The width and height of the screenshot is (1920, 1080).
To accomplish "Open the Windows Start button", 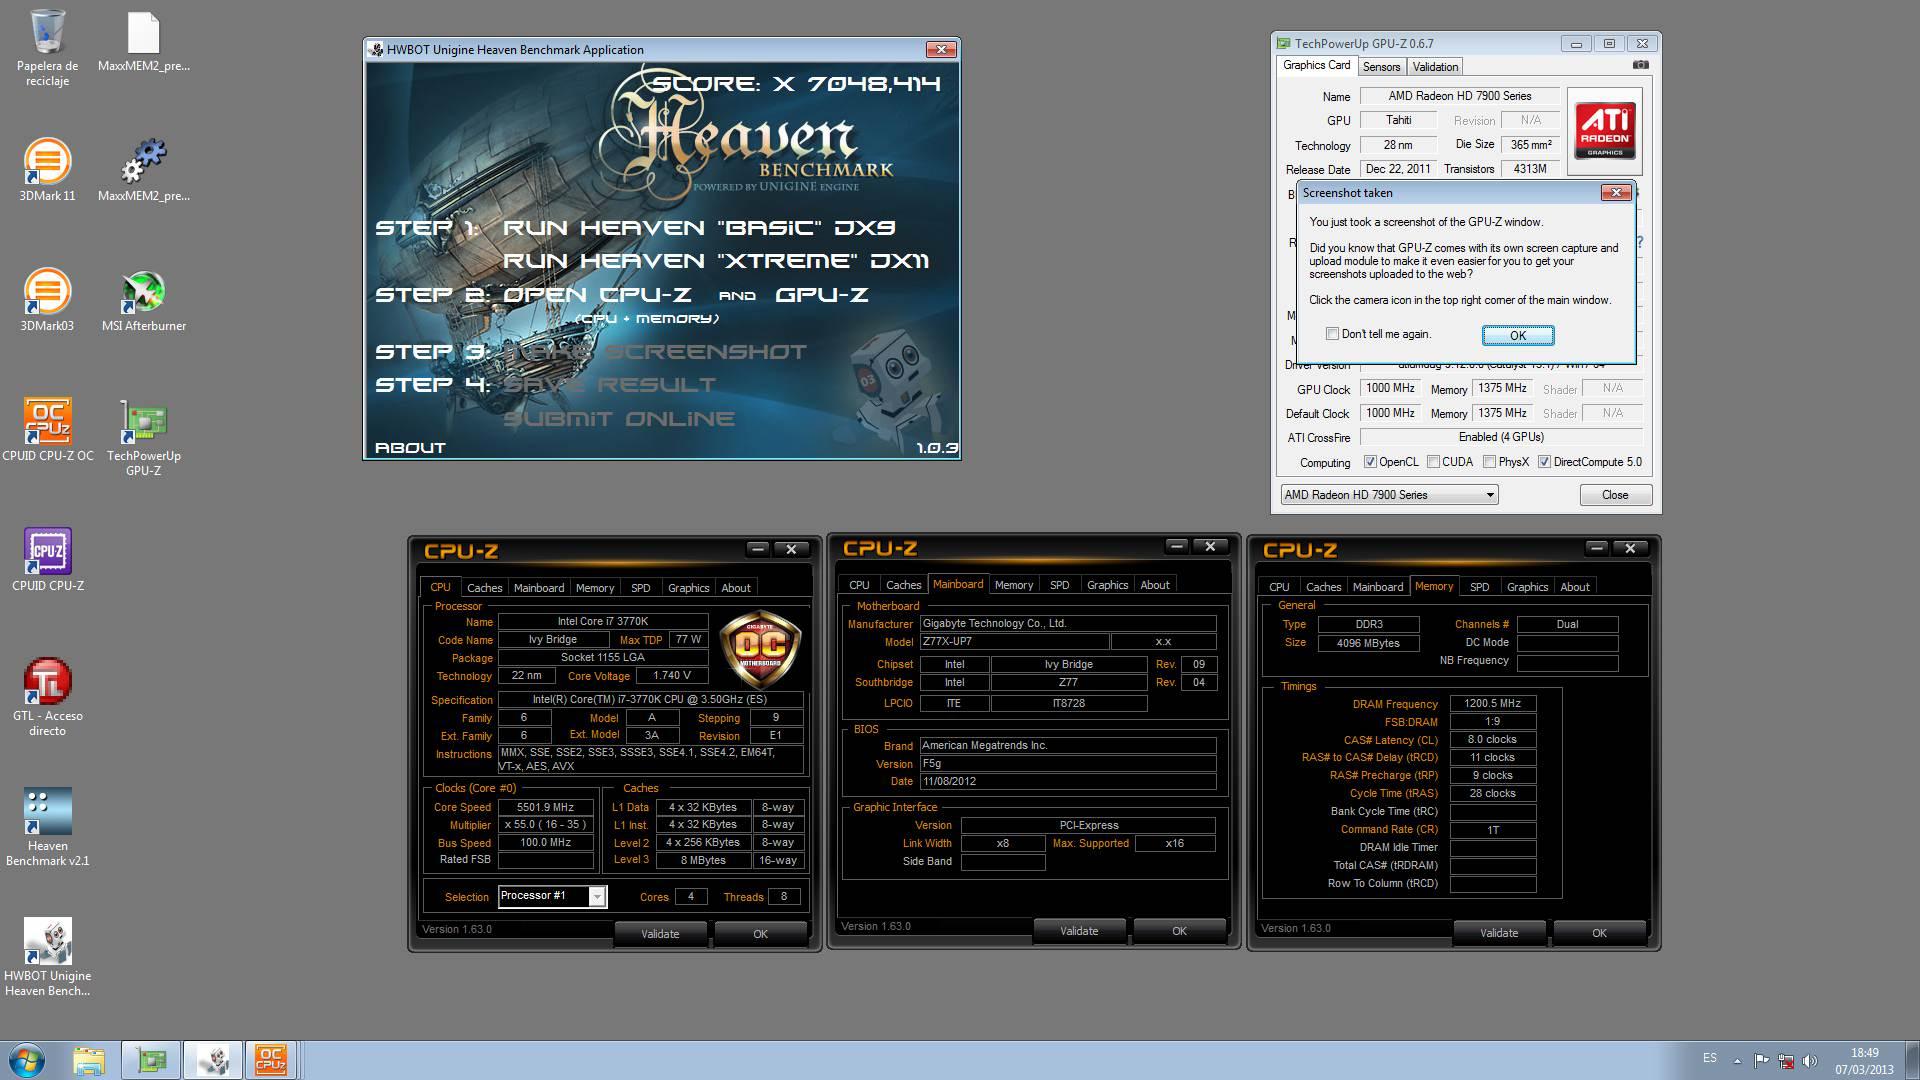I will coord(27,1060).
